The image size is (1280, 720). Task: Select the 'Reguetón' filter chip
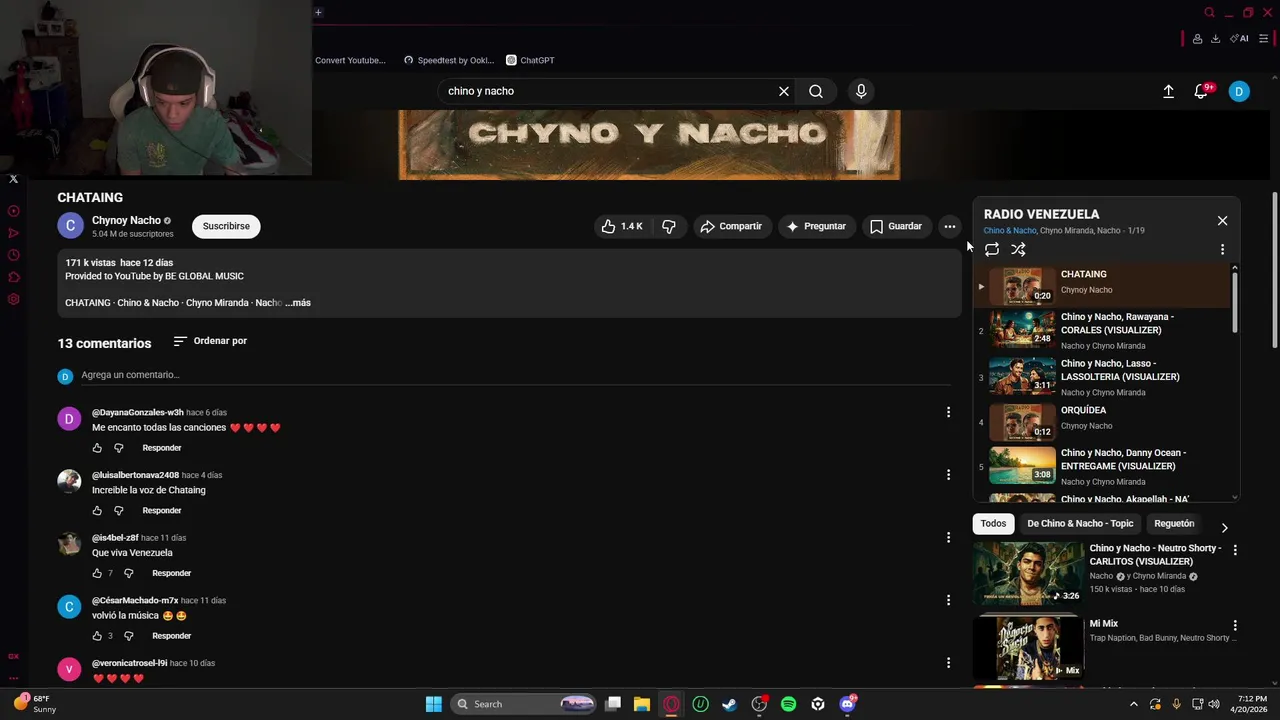click(1174, 523)
